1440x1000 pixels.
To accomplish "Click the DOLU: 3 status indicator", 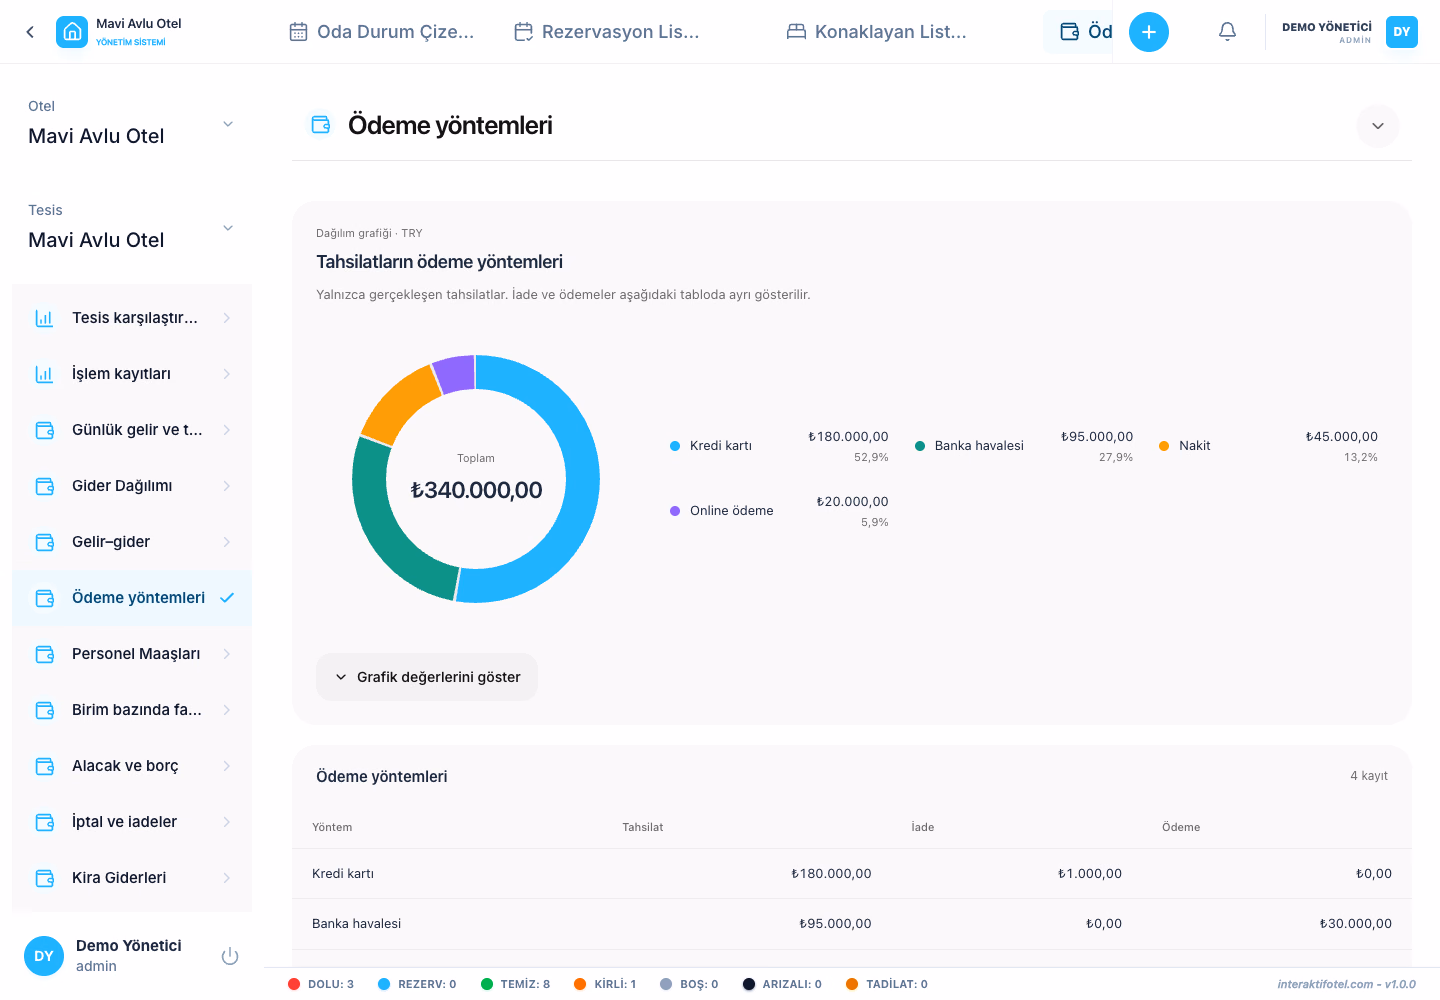I will click(x=321, y=984).
